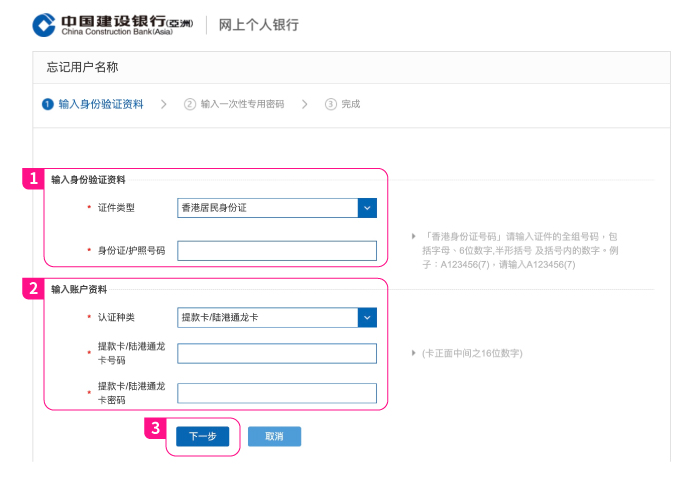Click the step 3 circle icon
The height and width of the screenshot is (478, 700).
pos(330,104)
